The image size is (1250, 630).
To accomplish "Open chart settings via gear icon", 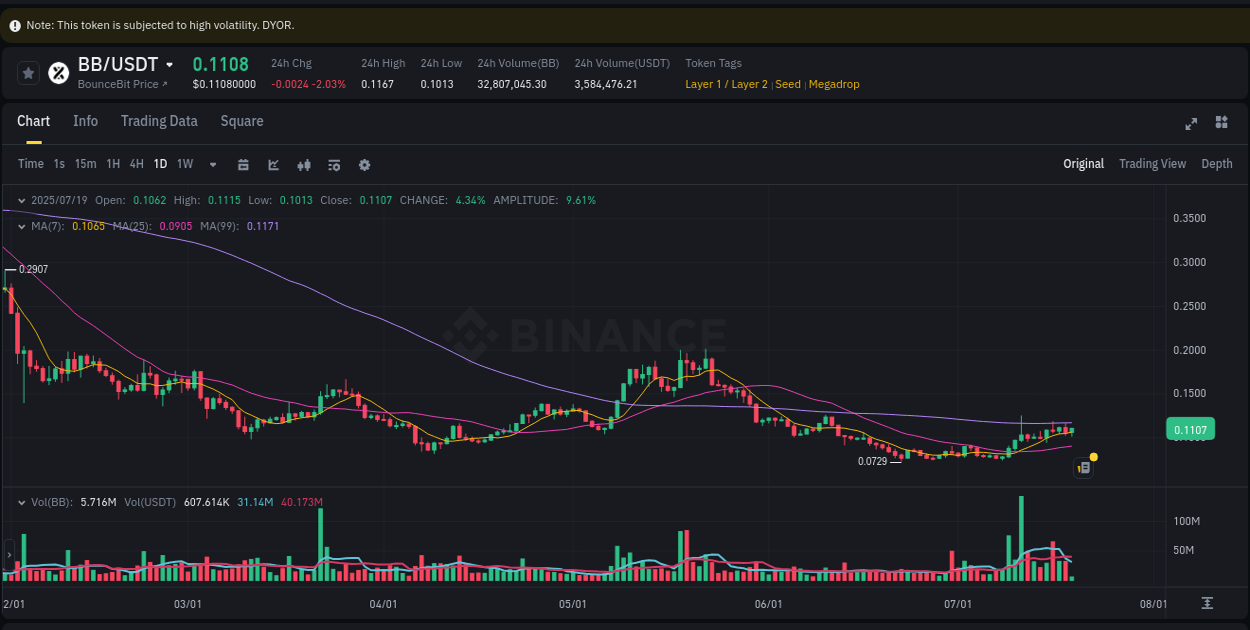I will click(x=364, y=164).
